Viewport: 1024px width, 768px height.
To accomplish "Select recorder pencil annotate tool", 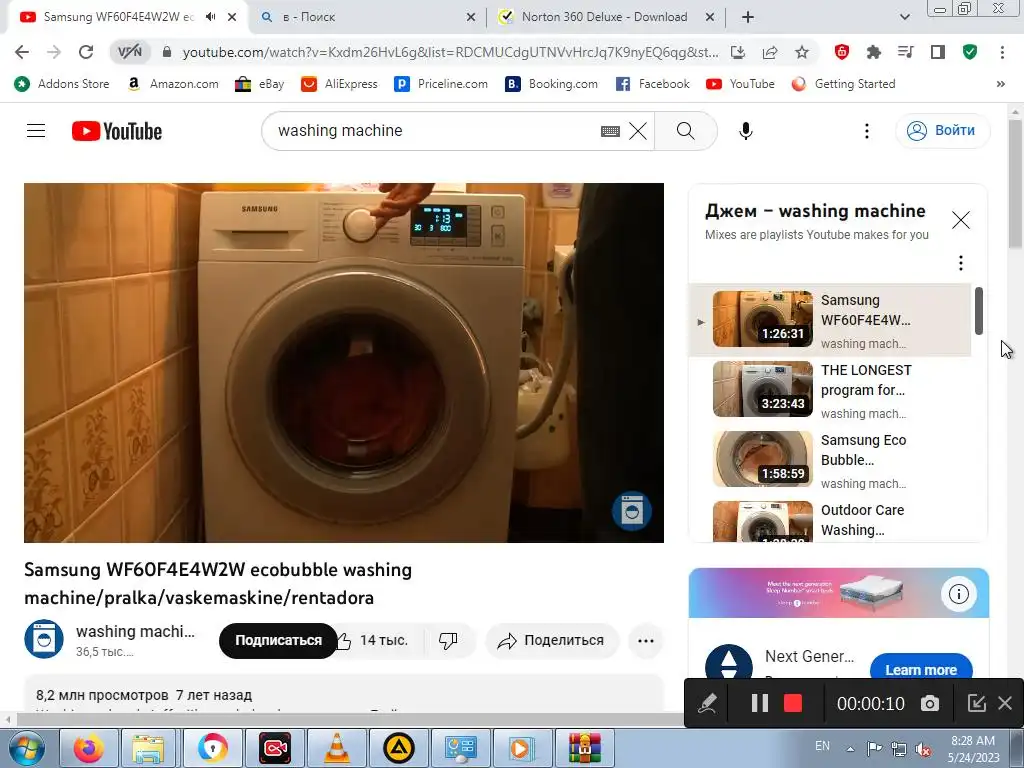I will coord(707,703).
